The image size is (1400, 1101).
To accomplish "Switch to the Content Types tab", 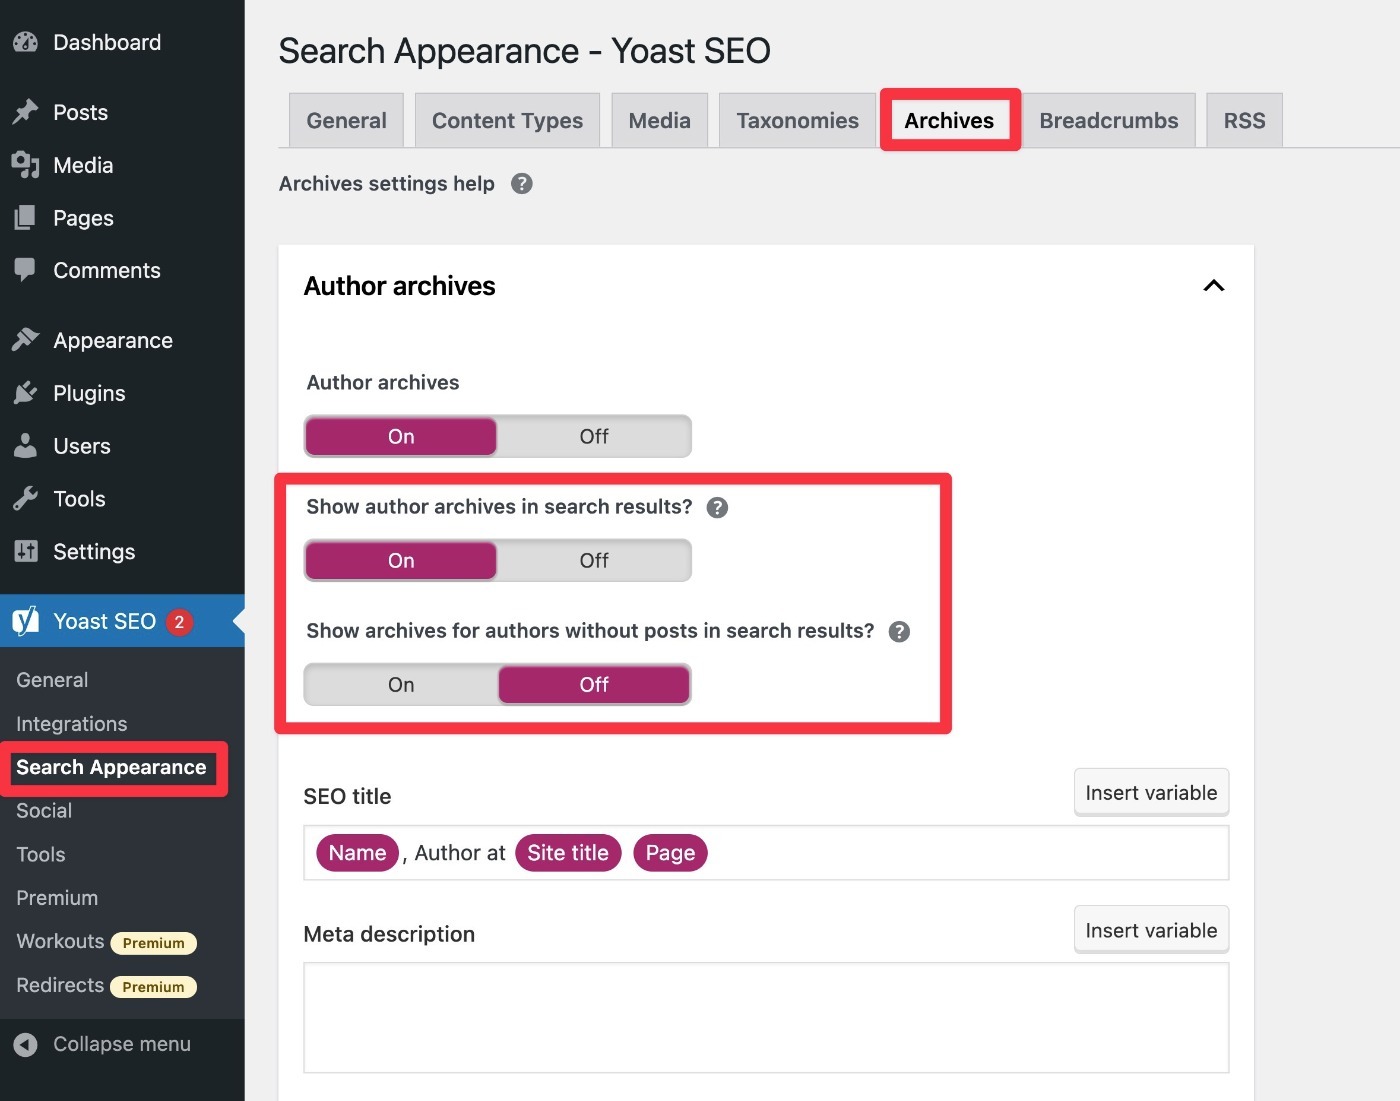I will click(507, 121).
